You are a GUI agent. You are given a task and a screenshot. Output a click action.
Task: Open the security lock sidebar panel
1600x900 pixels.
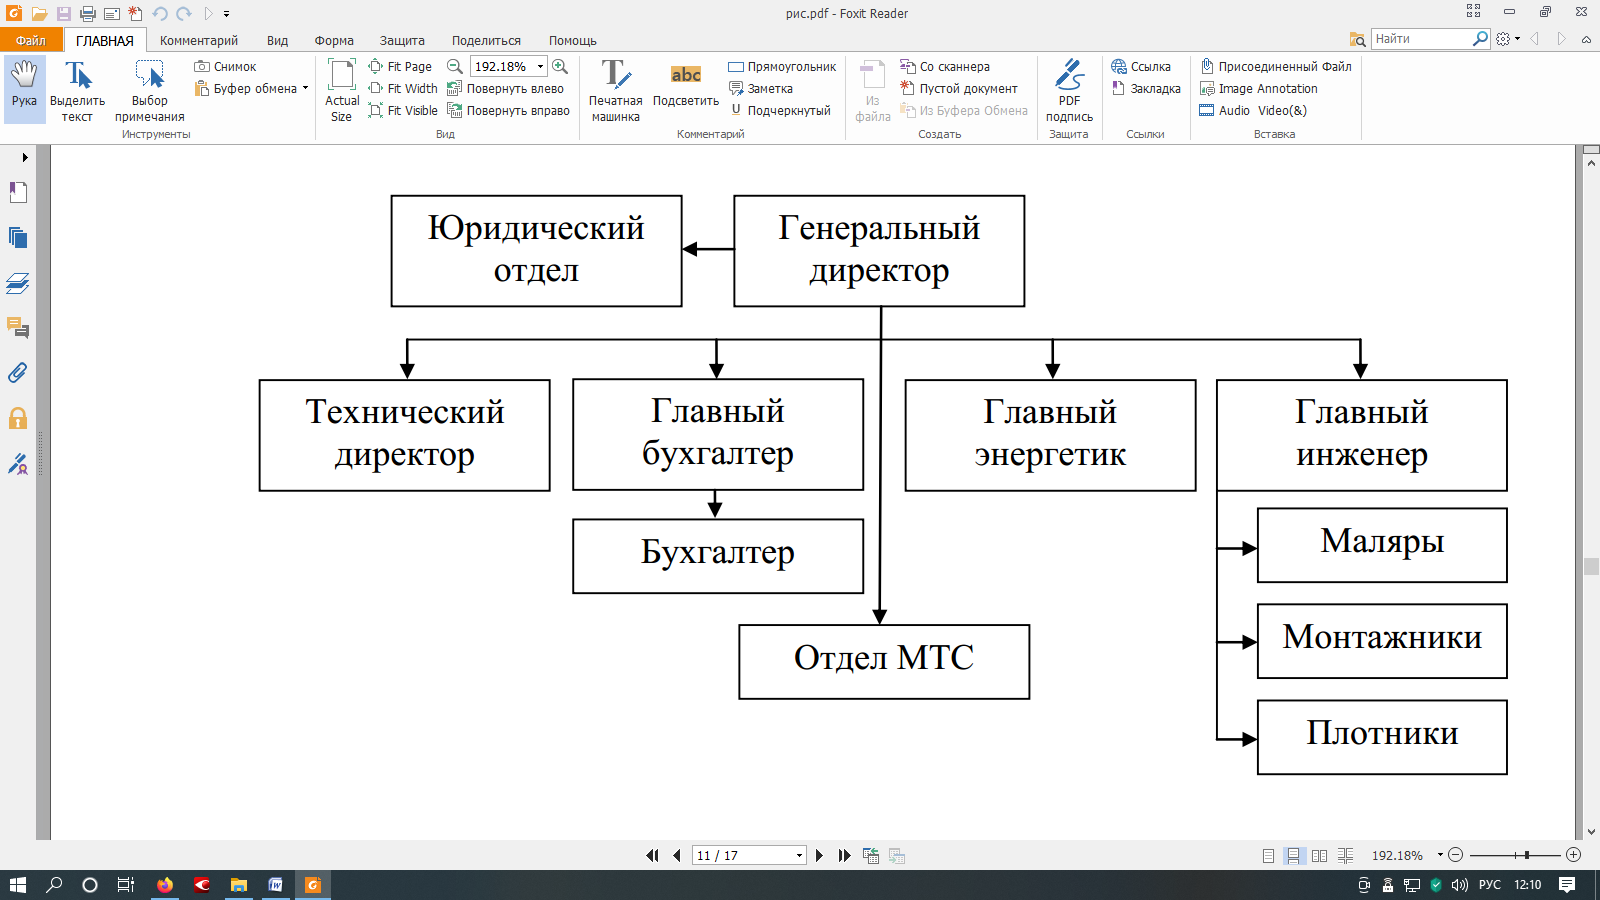point(18,418)
